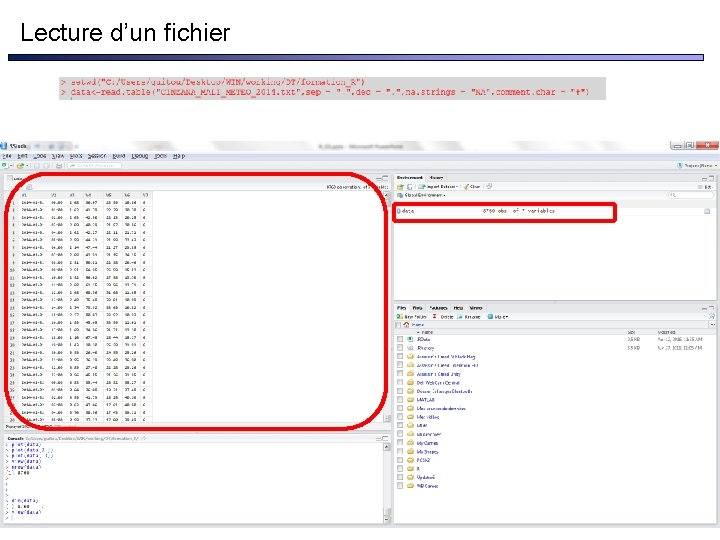Image resolution: width=720 pixels, height=540 pixels.
Task: Click the Print icon in main toolbar
Action: pyautogui.click(x=59, y=165)
